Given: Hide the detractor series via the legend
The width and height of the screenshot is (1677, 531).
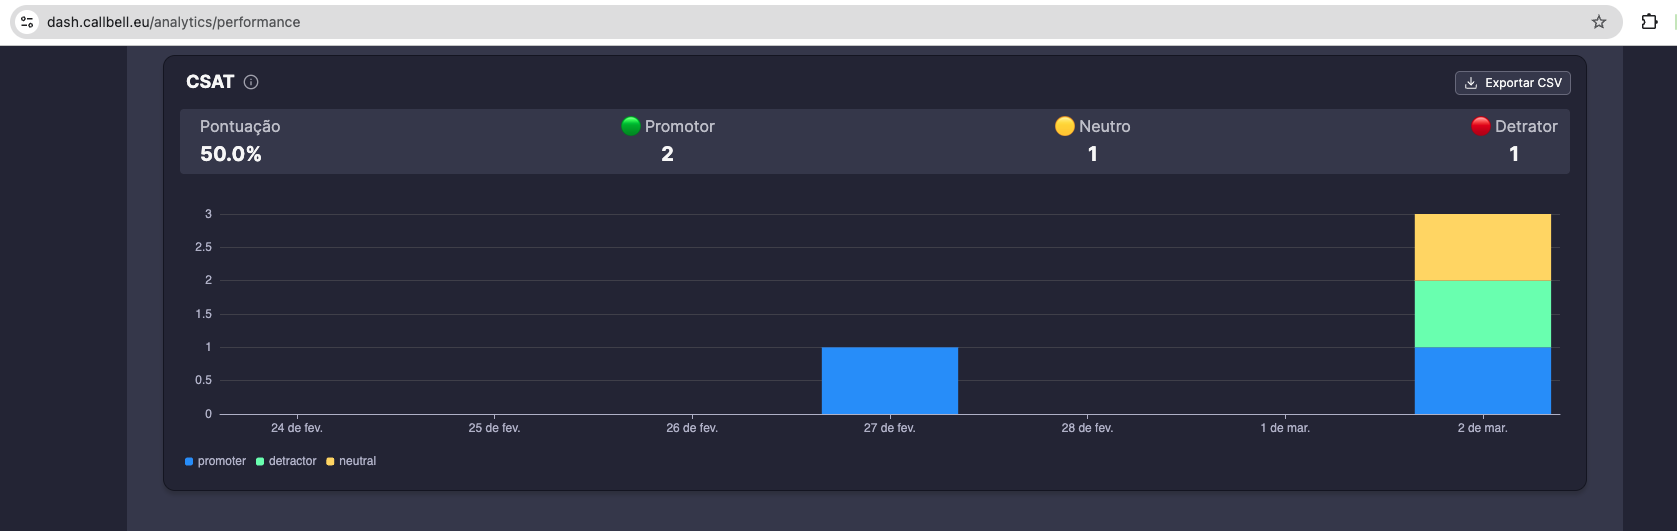Looking at the screenshot, I should tap(286, 461).
